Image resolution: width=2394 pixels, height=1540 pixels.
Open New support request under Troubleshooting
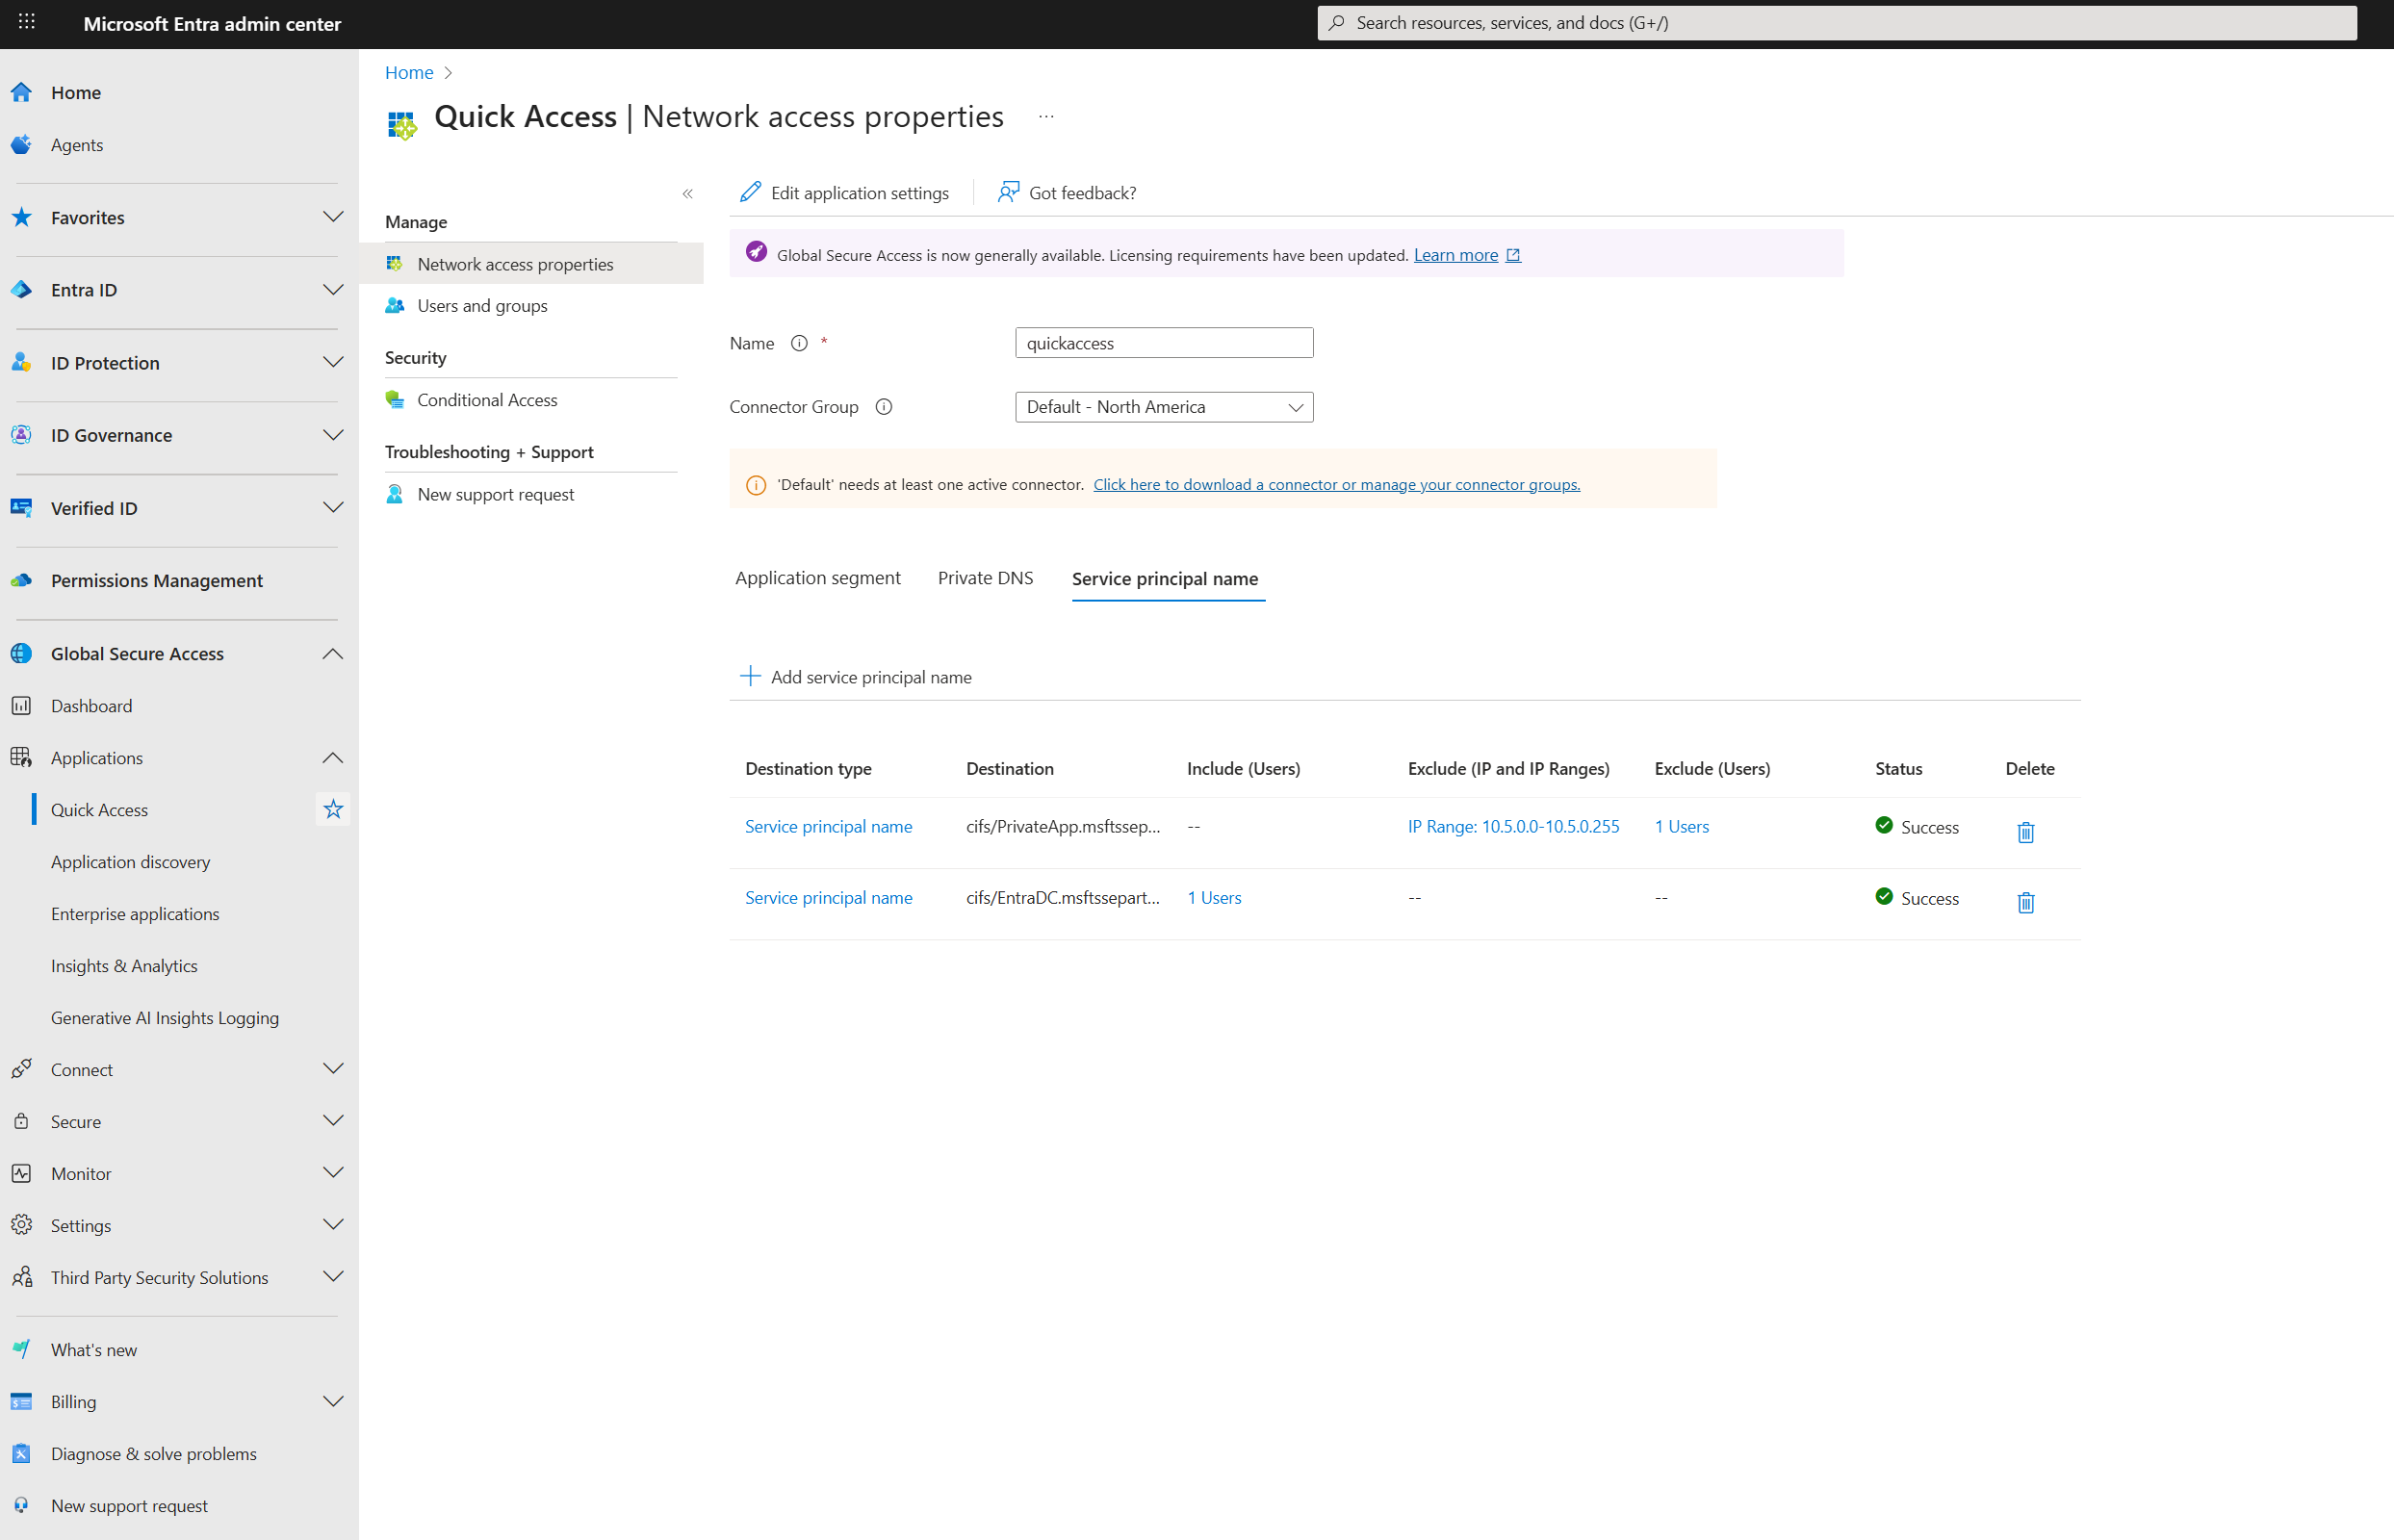tap(495, 493)
